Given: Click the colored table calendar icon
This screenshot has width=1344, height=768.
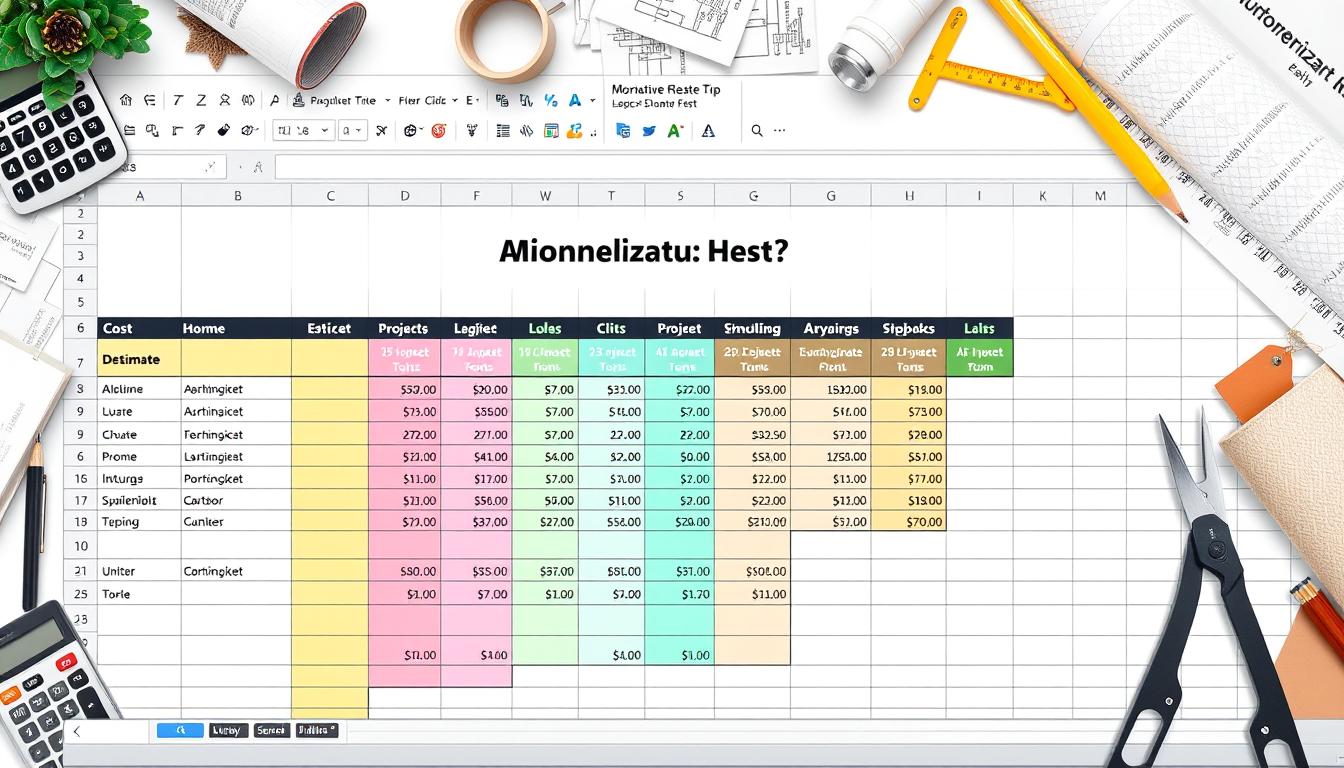Looking at the screenshot, I should click(550, 130).
